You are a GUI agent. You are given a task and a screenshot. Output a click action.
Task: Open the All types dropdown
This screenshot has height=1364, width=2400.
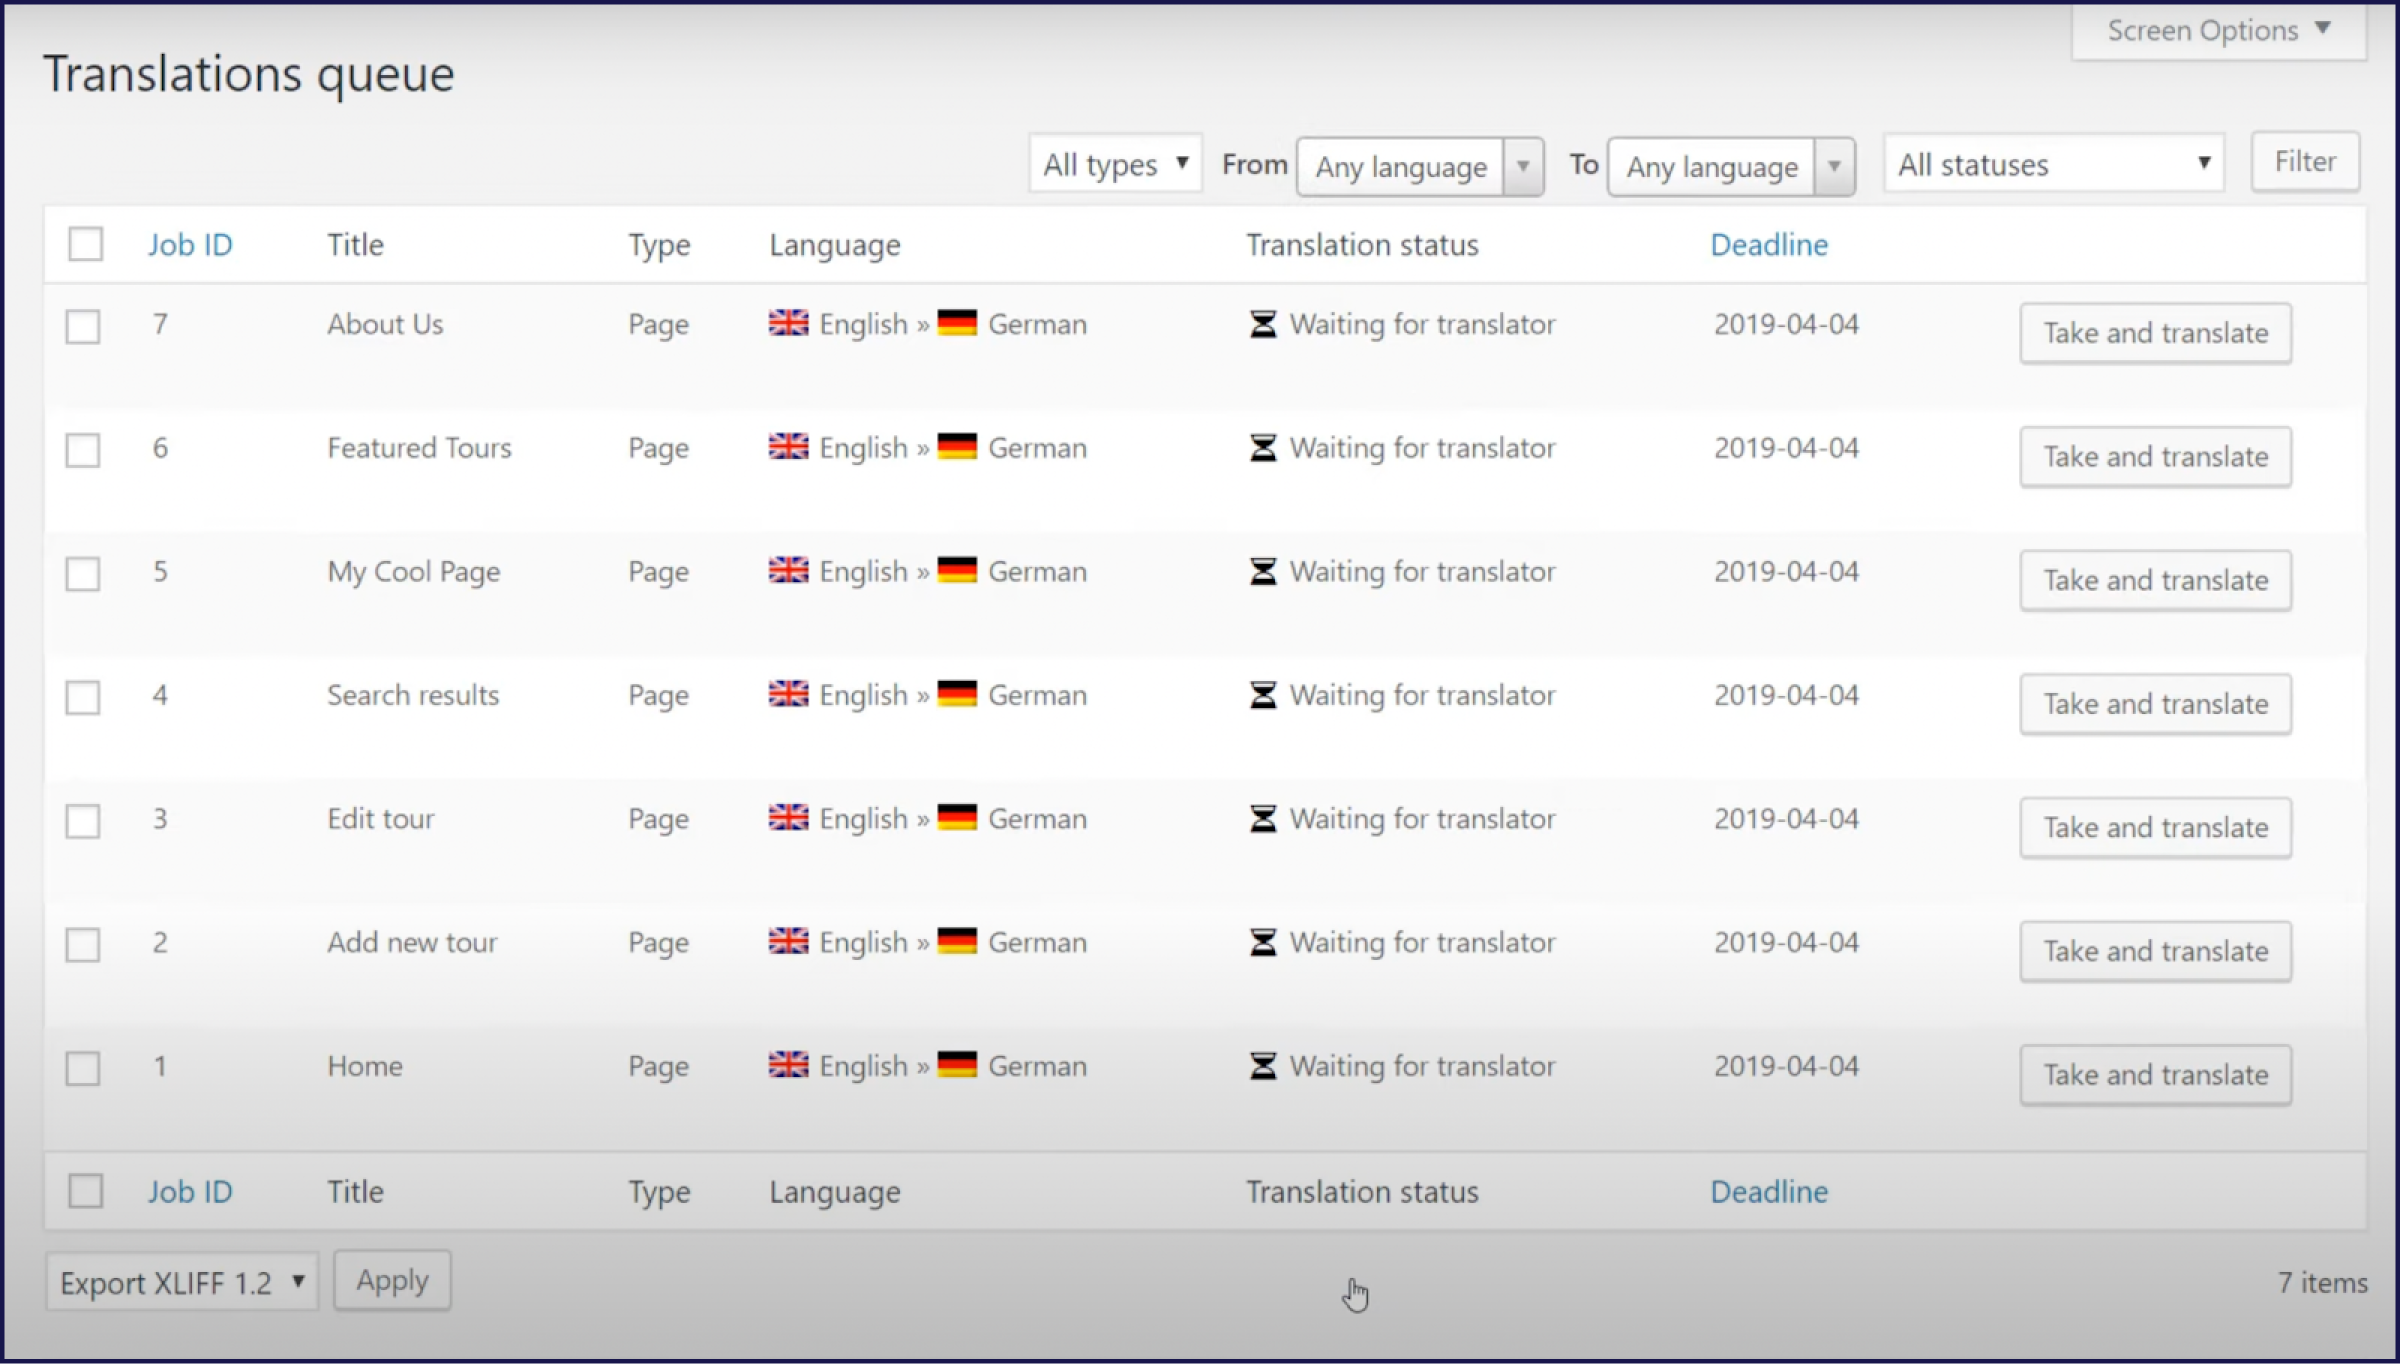pos(1115,164)
